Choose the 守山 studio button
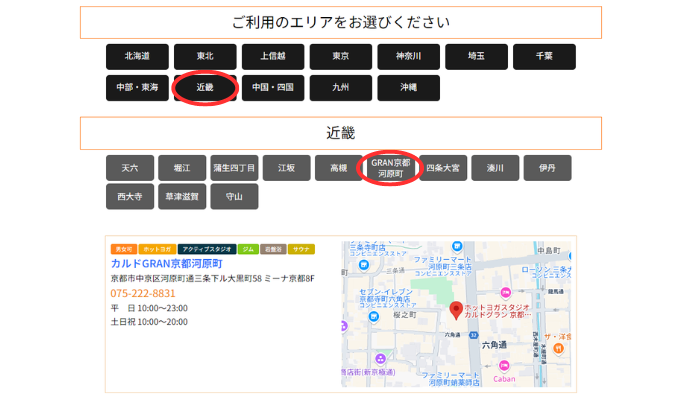 234,197
